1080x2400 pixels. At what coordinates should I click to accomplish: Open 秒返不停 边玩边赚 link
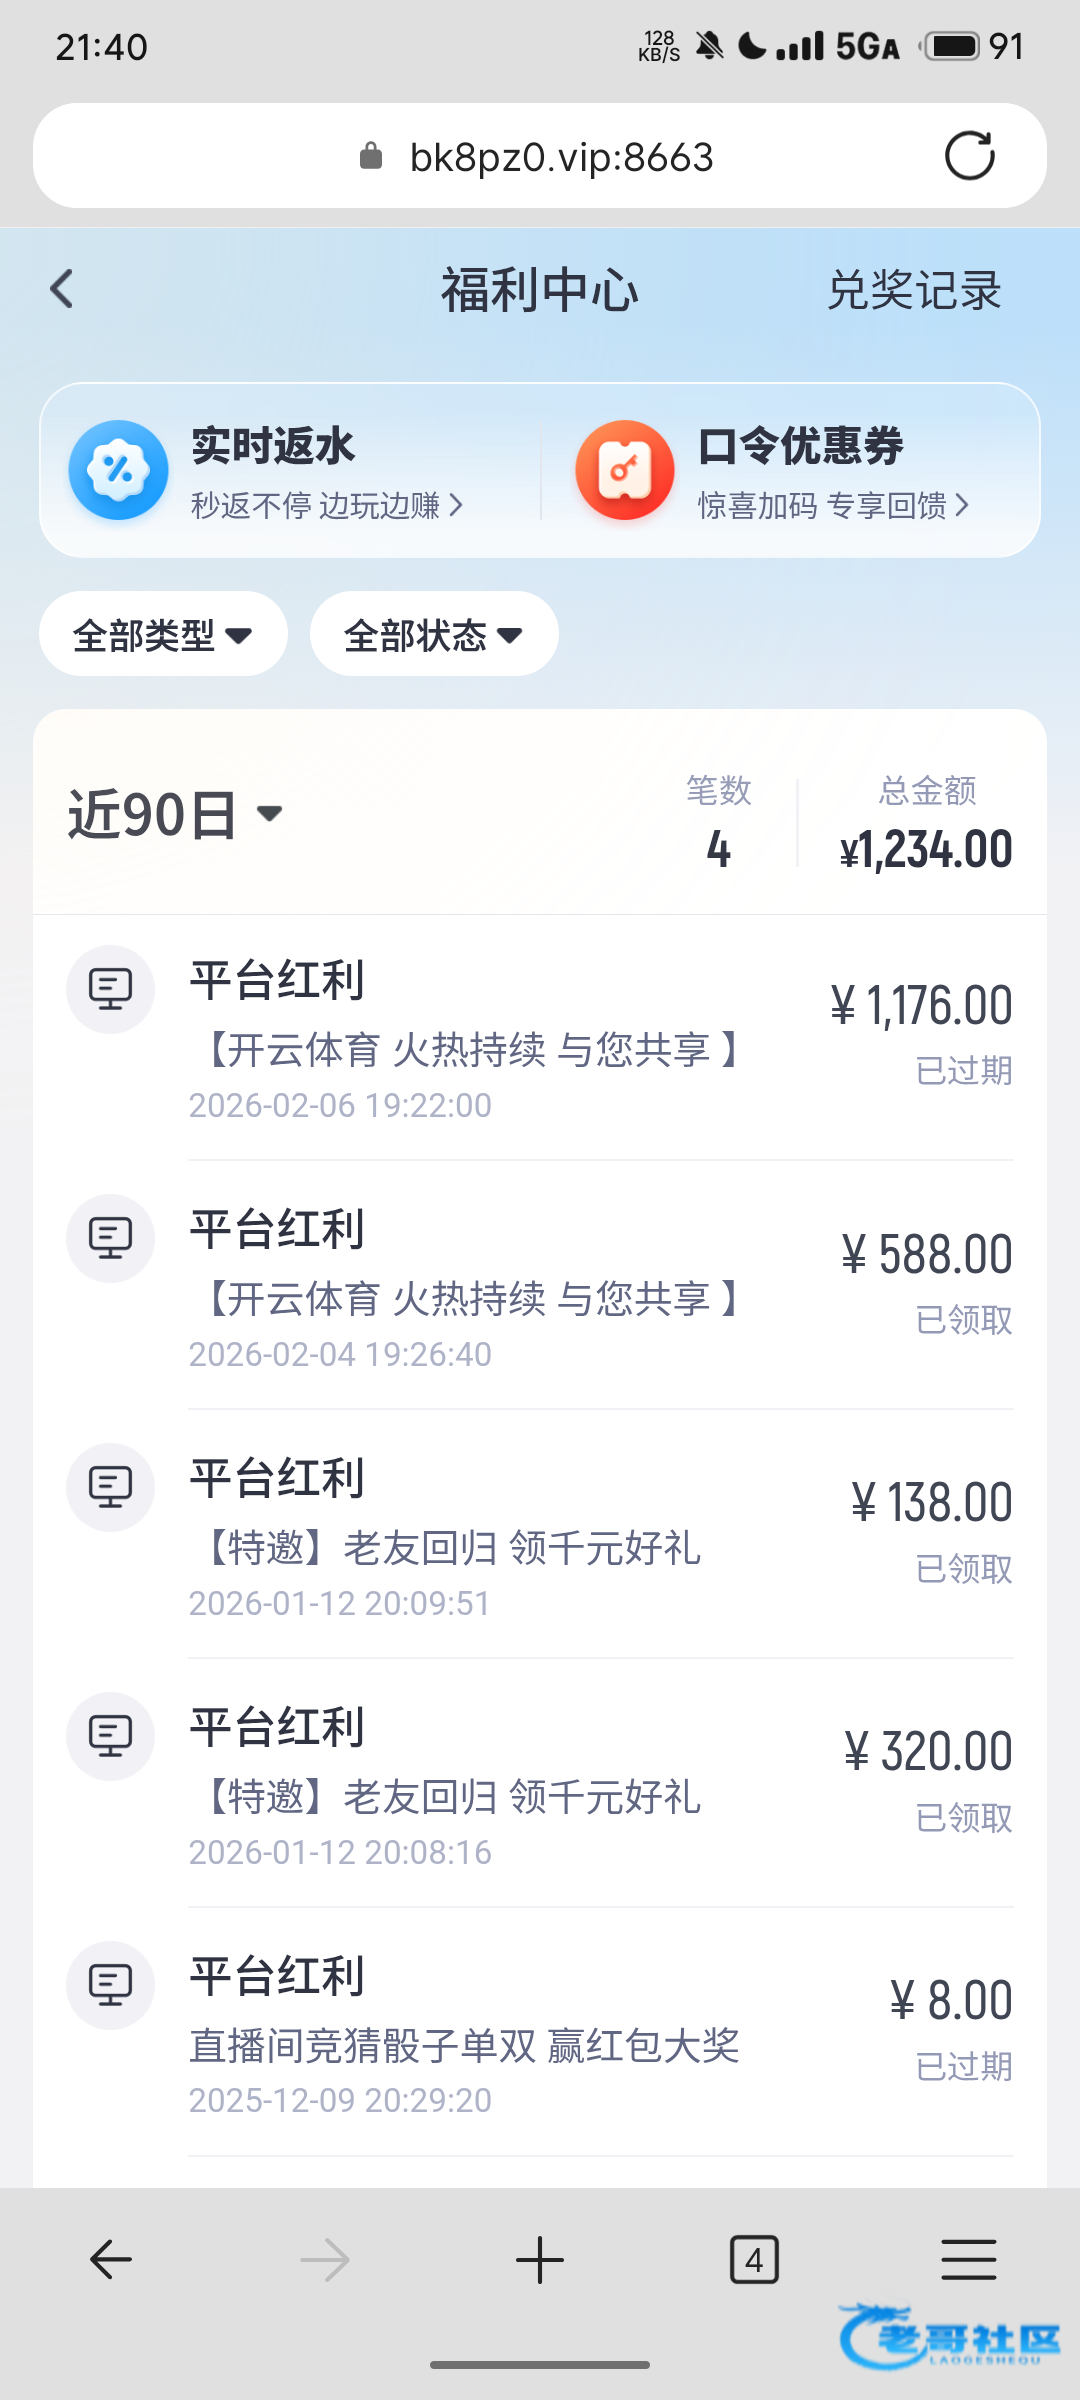pyautogui.click(x=326, y=506)
